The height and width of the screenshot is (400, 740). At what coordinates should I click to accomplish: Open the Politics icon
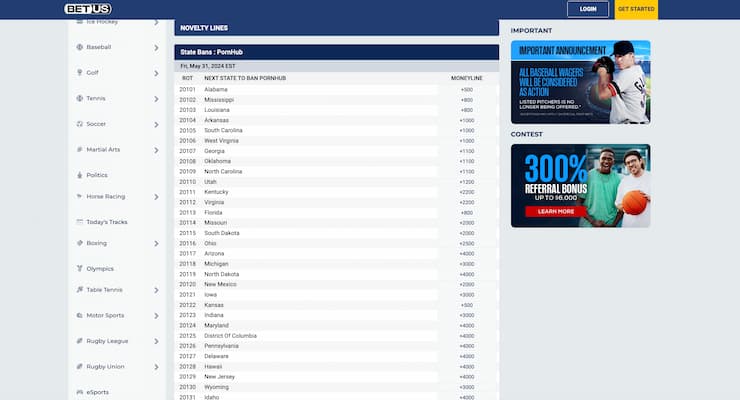[x=79, y=175]
